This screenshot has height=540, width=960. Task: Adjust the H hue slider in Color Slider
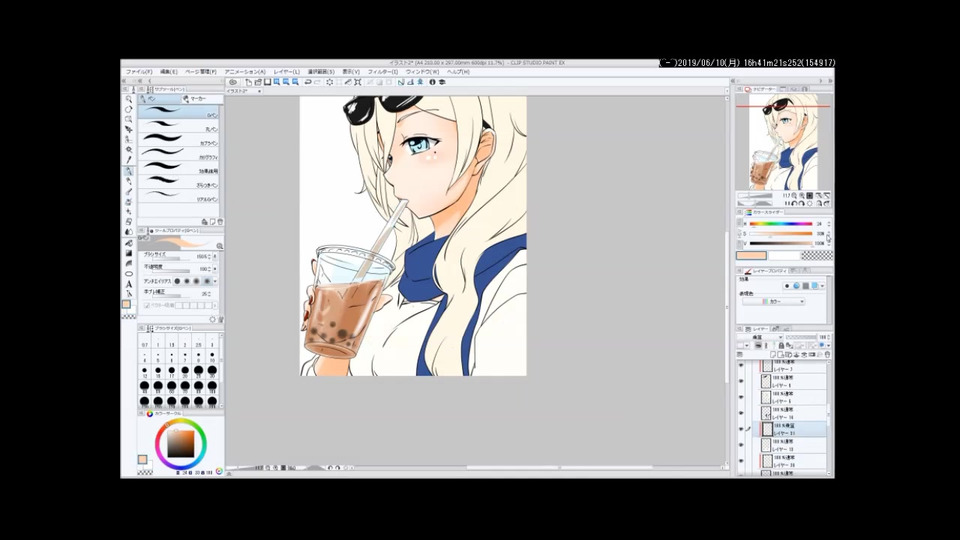781,224
